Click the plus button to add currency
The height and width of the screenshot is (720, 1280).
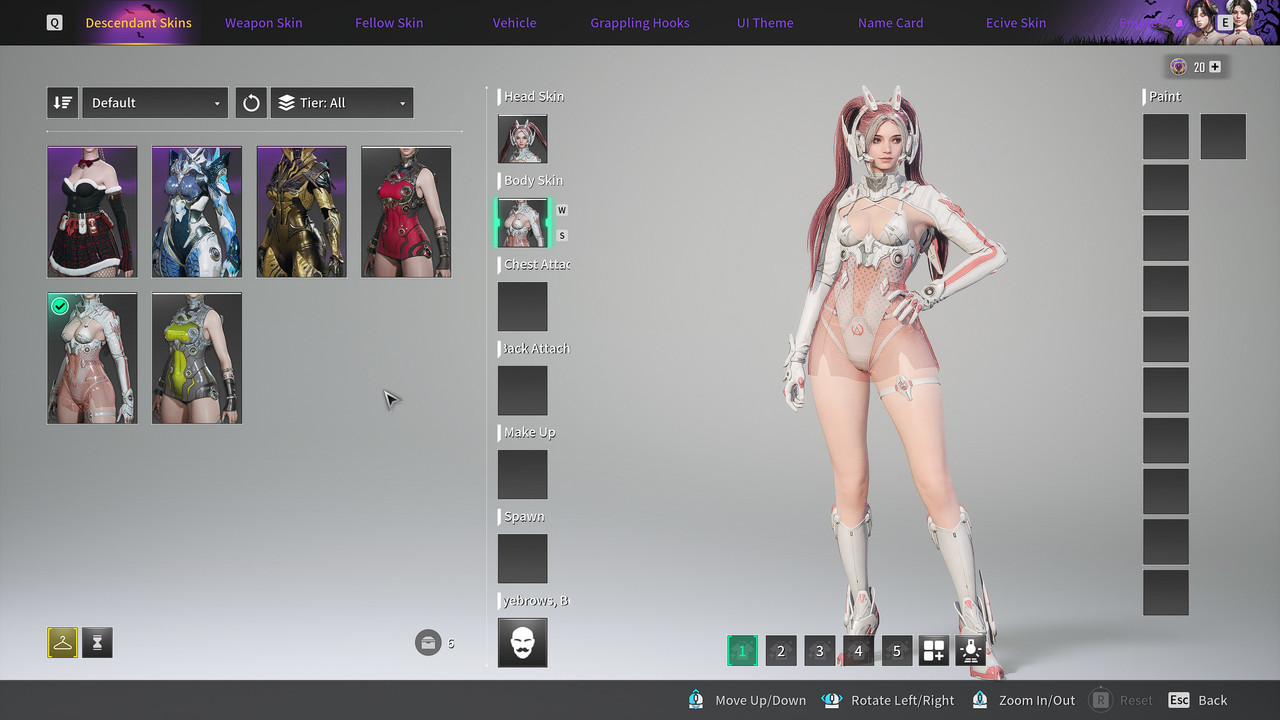pyautogui.click(x=1215, y=67)
